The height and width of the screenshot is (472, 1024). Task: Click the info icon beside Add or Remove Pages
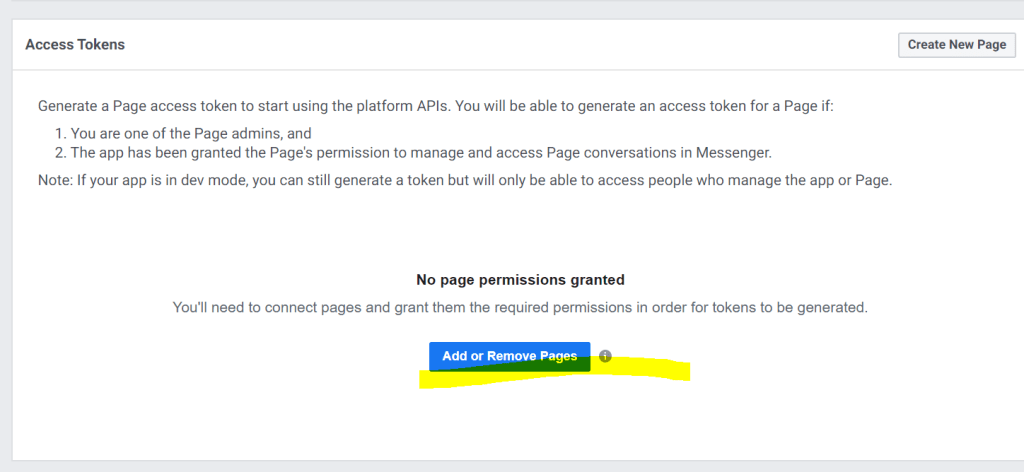coord(605,356)
